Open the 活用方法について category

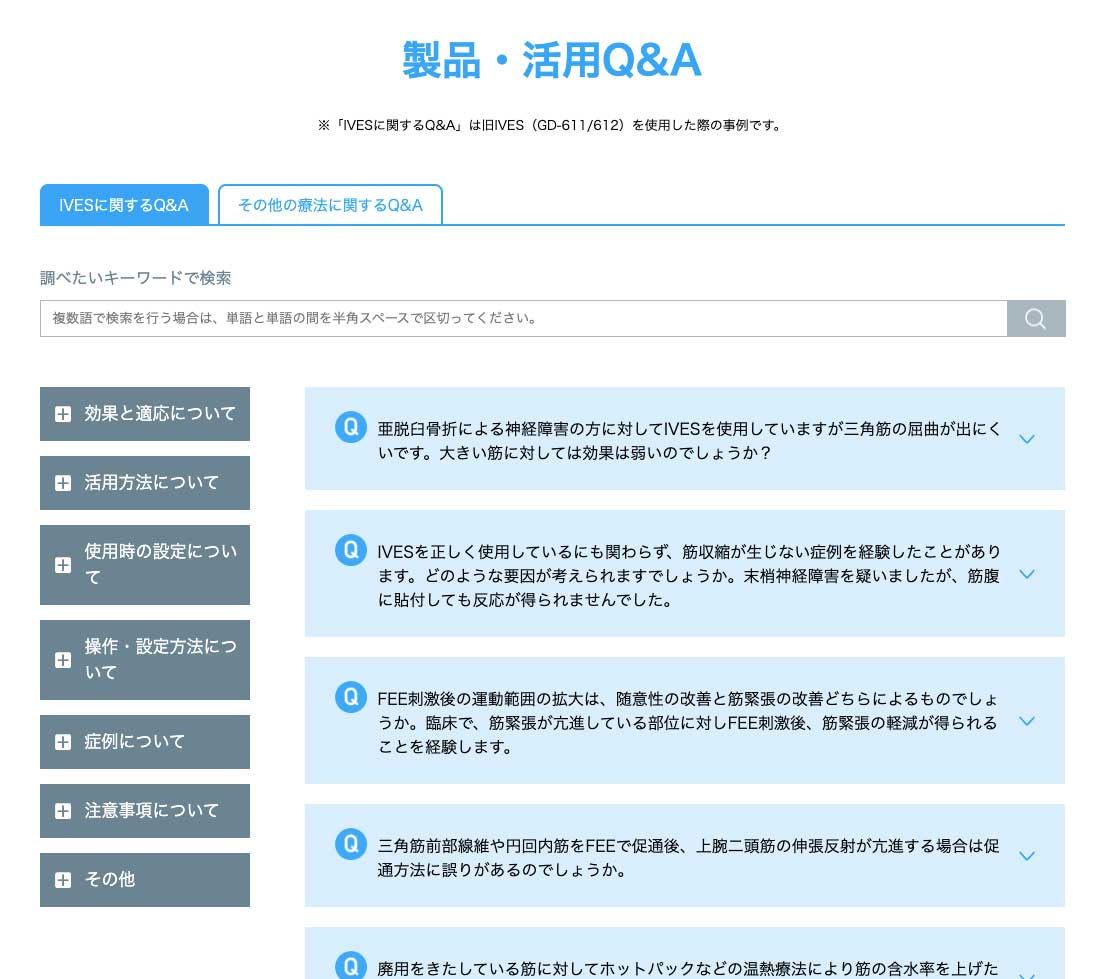tap(151, 483)
